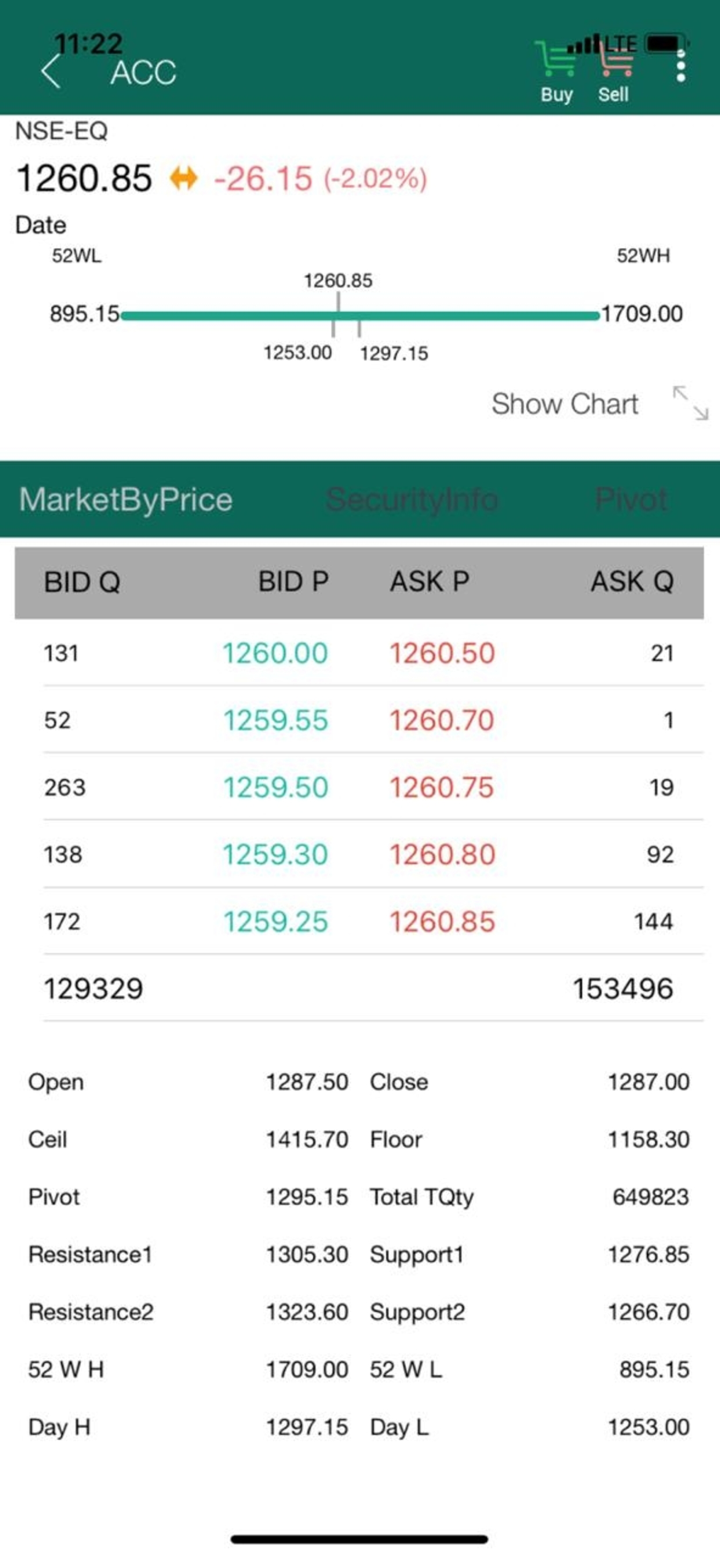Tap the red Sell cart icon
Screen dimensions: 720x1558
click(x=614, y=62)
